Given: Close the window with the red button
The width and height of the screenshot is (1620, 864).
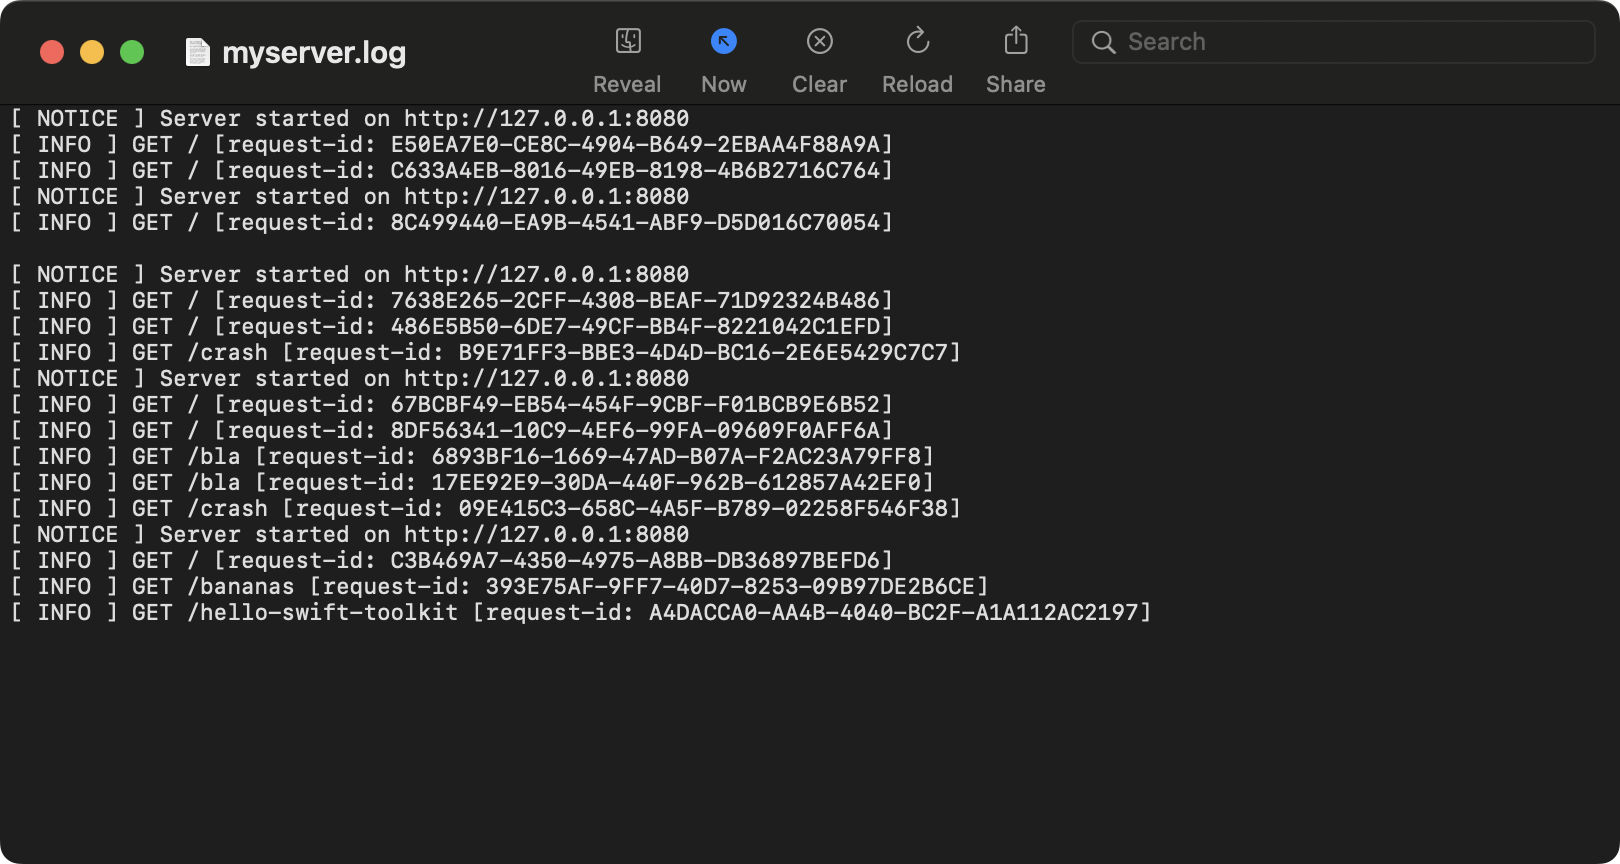Looking at the screenshot, I should pos(52,52).
